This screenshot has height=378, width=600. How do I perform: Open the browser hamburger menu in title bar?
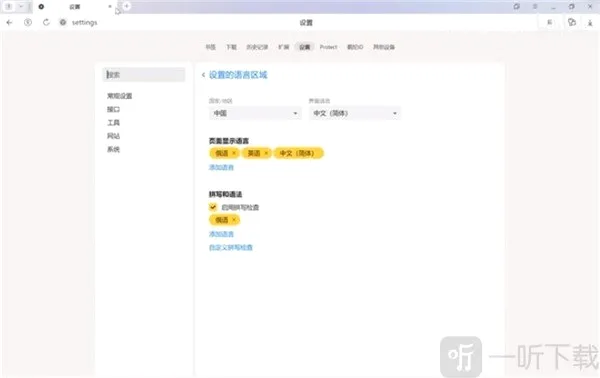coord(535,7)
